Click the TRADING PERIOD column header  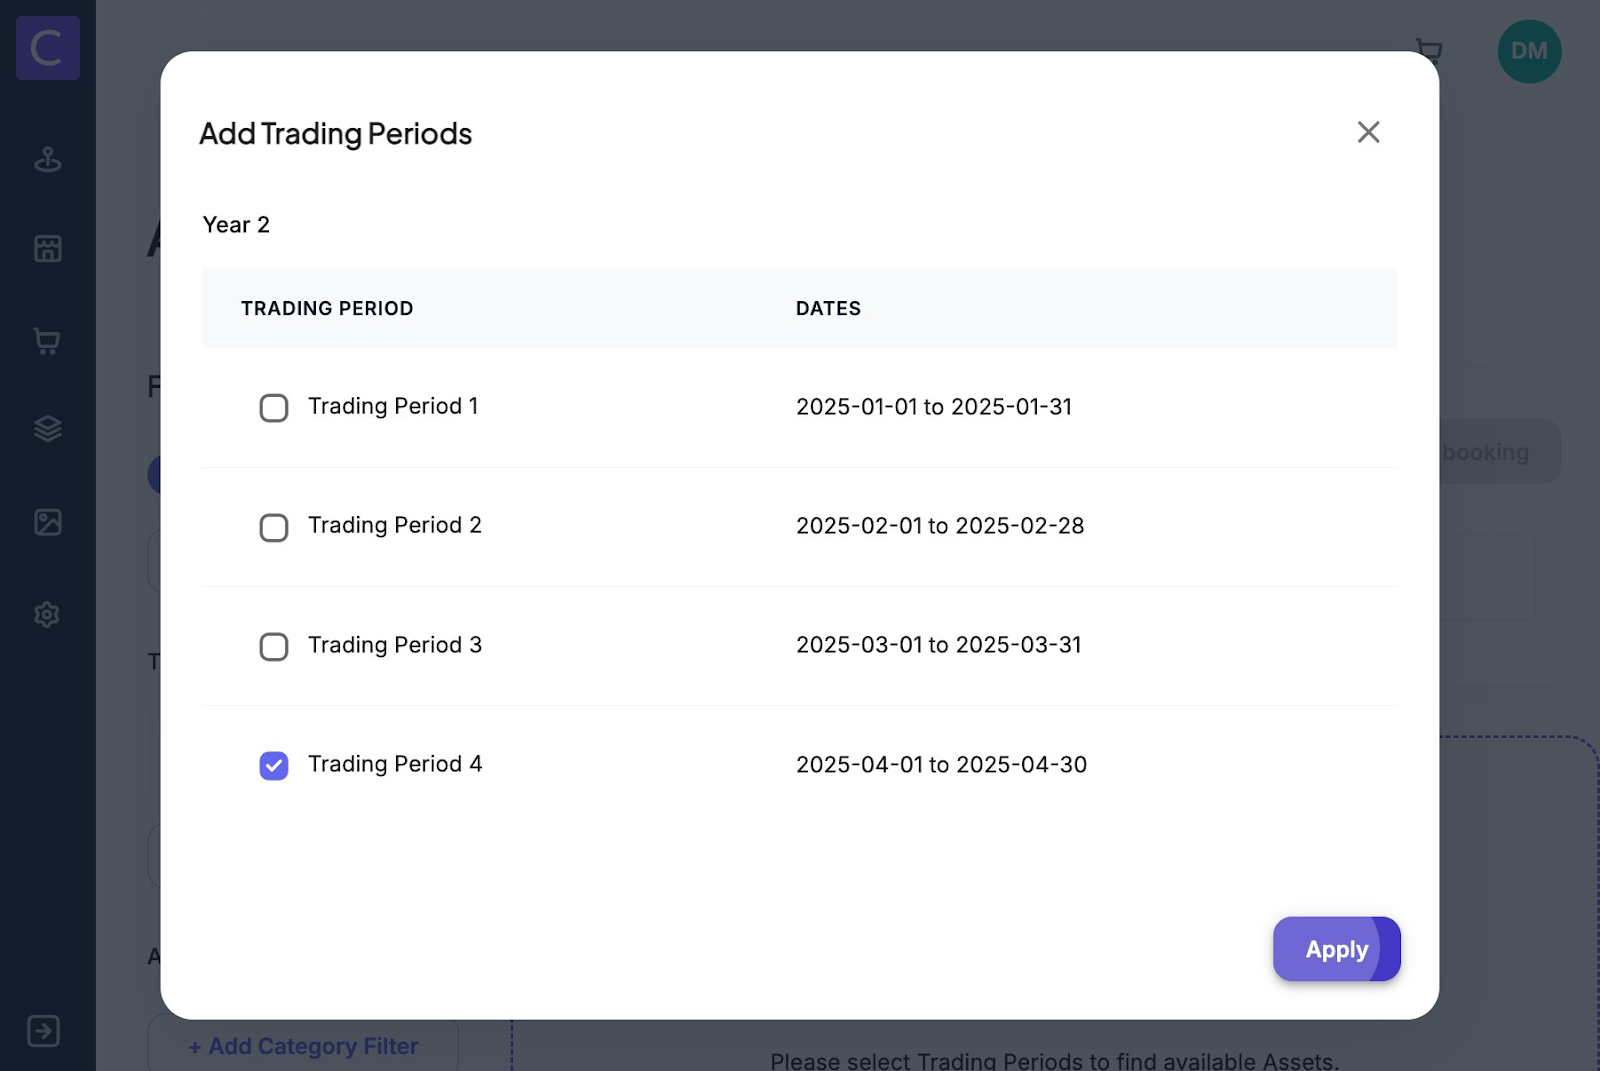click(x=327, y=308)
